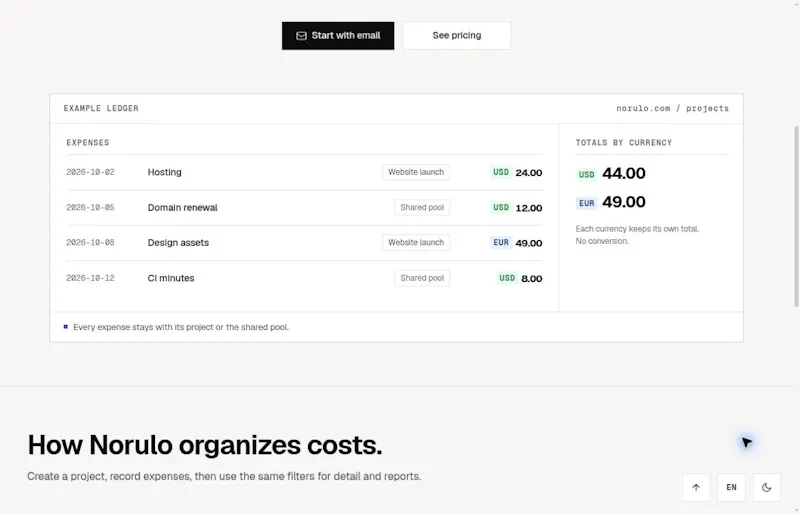The width and height of the screenshot is (800, 514).
Task: Toggle dark mode with the moon icon
Action: tap(766, 487)
